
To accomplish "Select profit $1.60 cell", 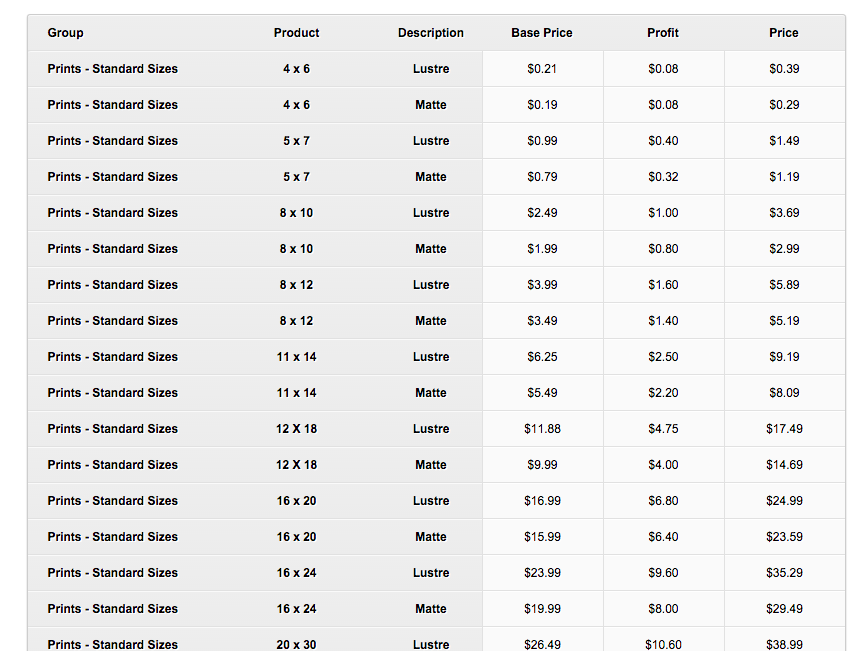I will pos(664,285).
